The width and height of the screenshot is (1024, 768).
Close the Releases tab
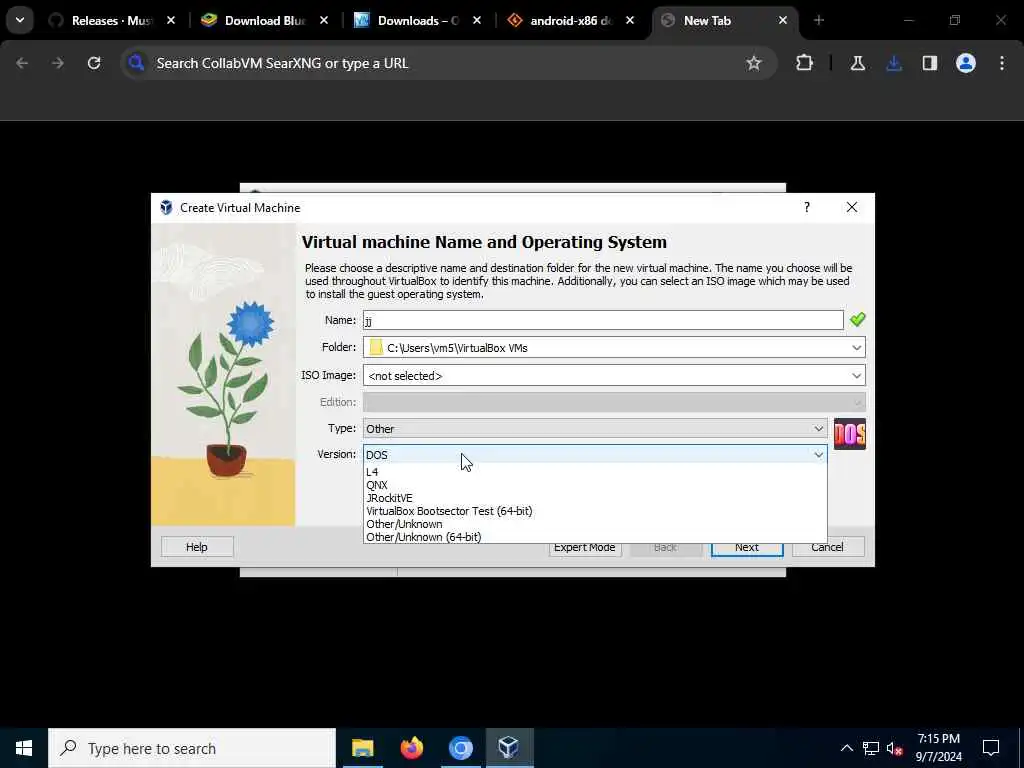coord(171,21)
